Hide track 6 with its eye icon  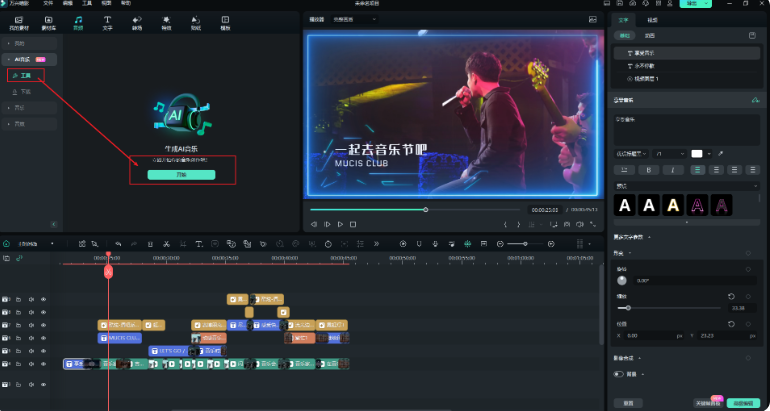coord(43,338)
